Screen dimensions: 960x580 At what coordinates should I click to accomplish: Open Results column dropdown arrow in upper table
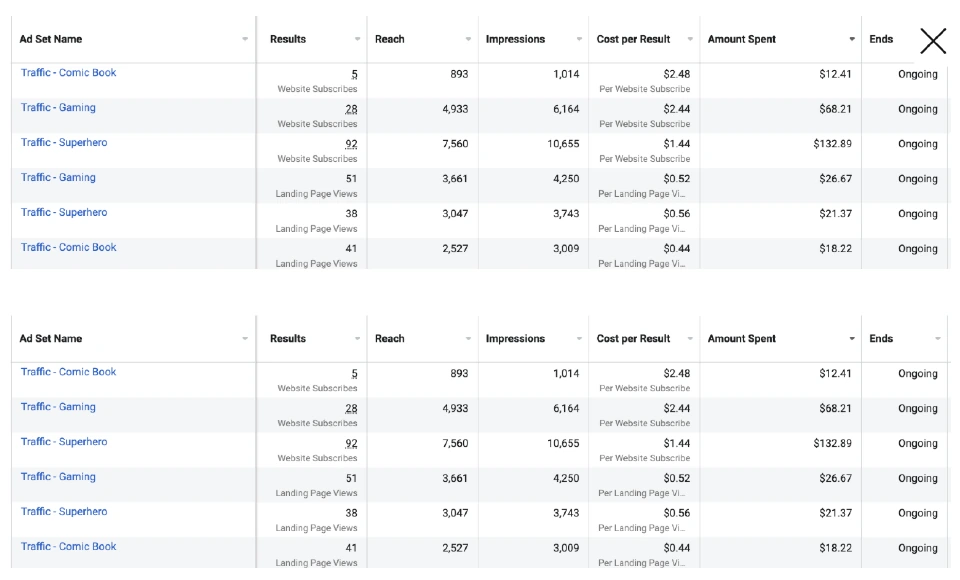(358, 39)
